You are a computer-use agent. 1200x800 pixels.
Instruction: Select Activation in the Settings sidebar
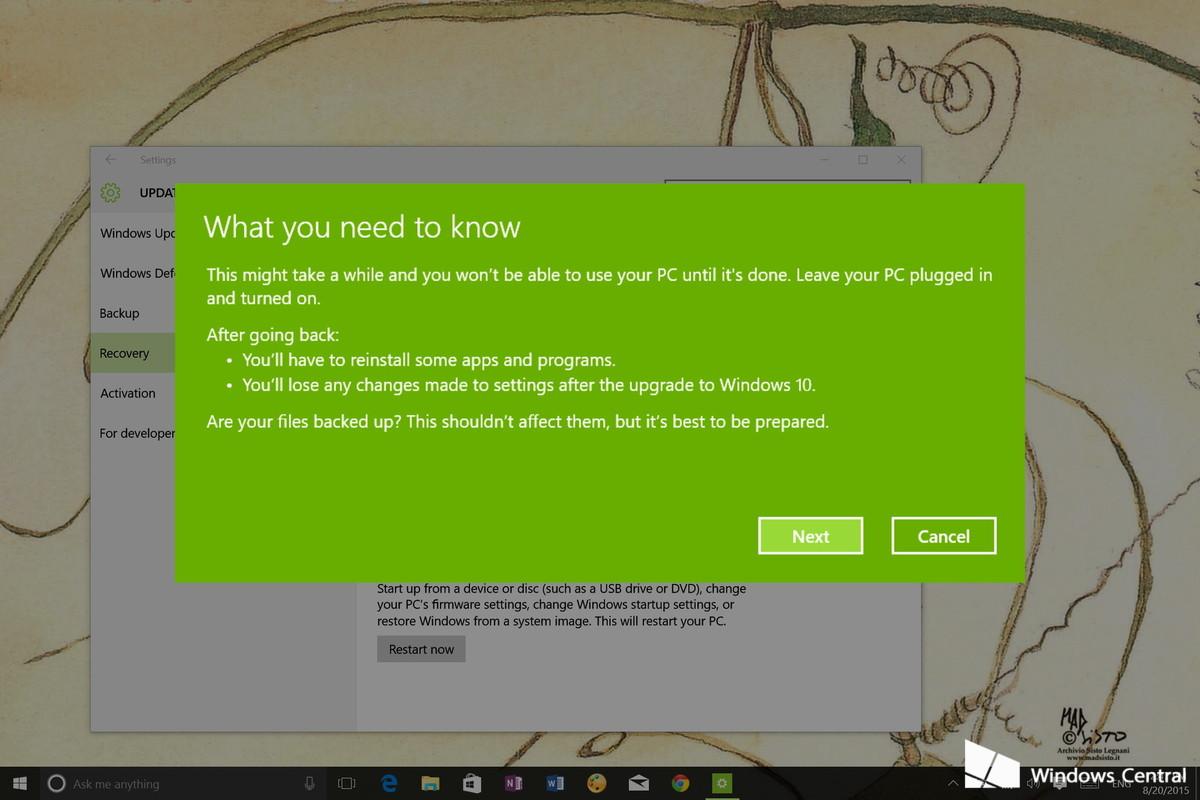pos(132,393)
